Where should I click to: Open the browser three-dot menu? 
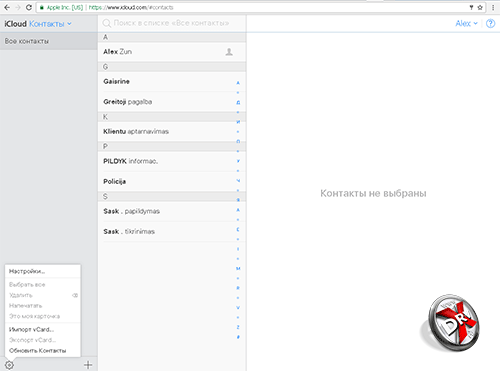point(493,7)
